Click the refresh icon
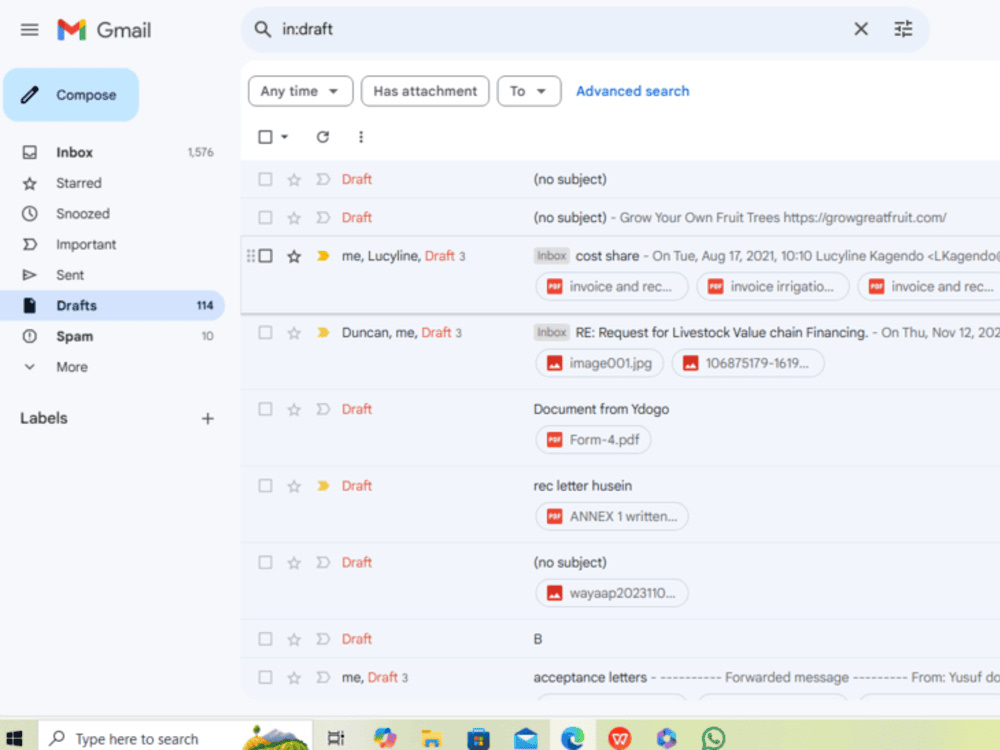1000x750 pixels. [x=323, y=136]
